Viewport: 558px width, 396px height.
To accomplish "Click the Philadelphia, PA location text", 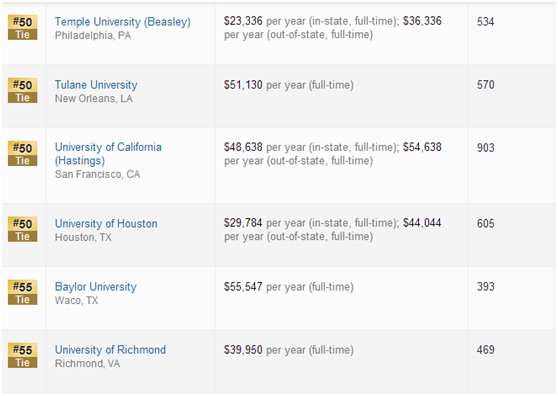I will pos(93,36).
